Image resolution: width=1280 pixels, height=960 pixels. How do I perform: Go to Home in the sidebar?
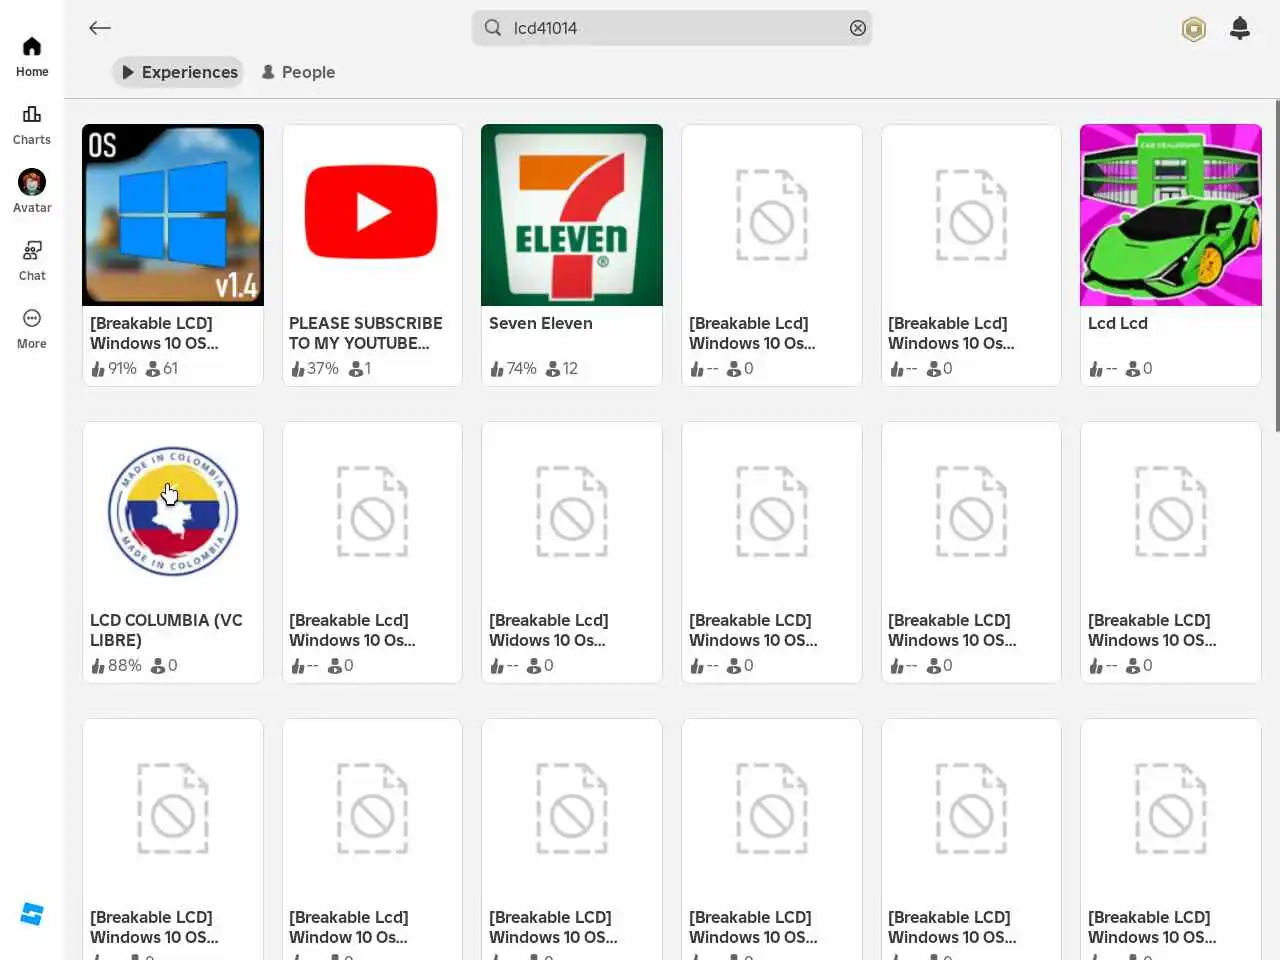tap(32, 57)
